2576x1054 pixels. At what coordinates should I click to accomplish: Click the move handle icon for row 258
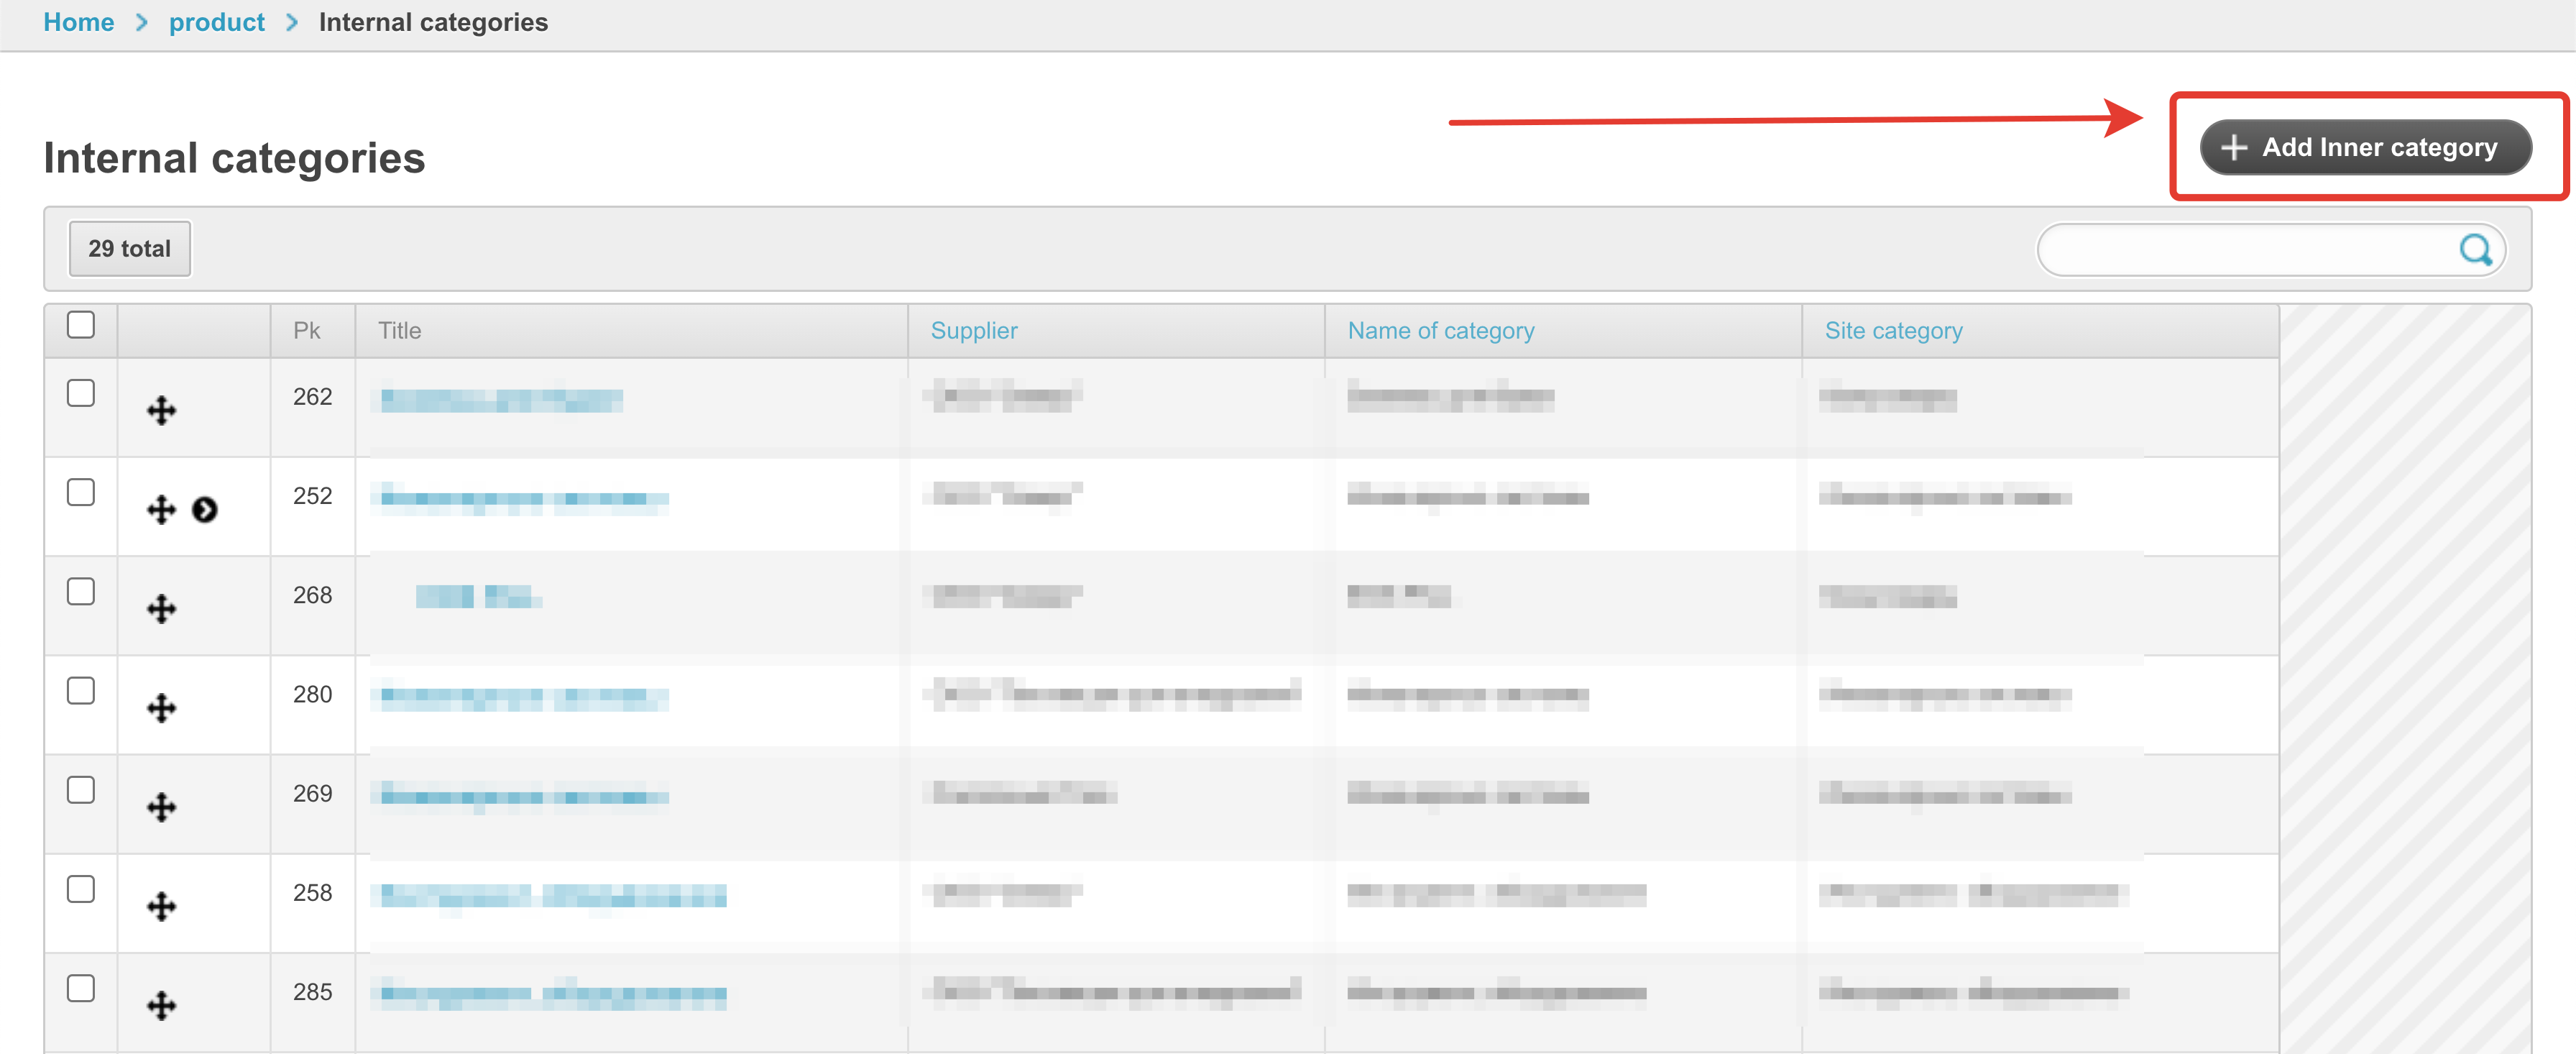point(161,906)
